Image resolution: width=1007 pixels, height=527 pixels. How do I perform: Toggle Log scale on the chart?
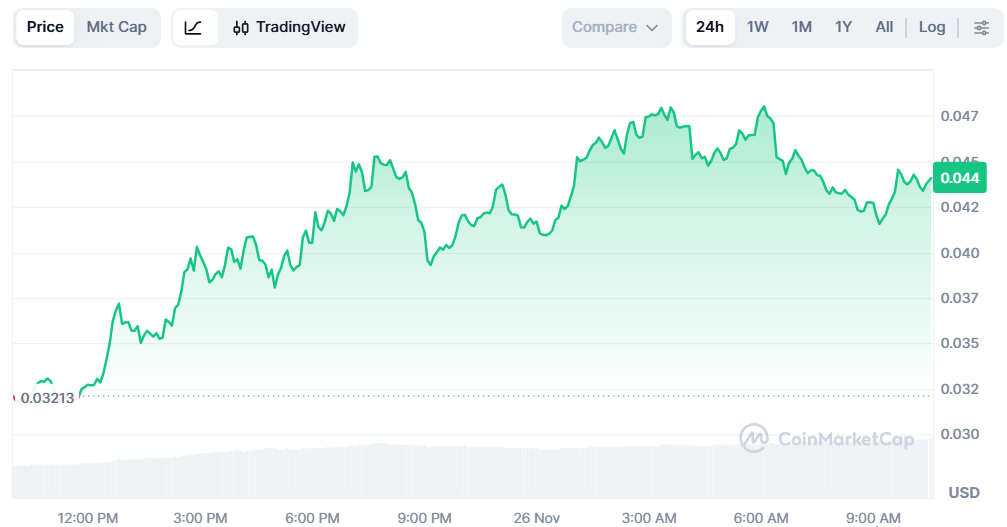click(932, 28)
